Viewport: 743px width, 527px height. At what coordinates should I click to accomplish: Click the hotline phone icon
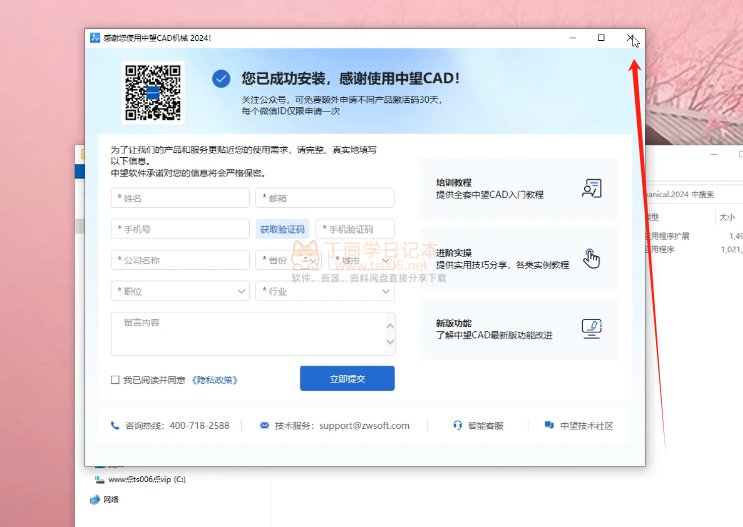[115, 425]
